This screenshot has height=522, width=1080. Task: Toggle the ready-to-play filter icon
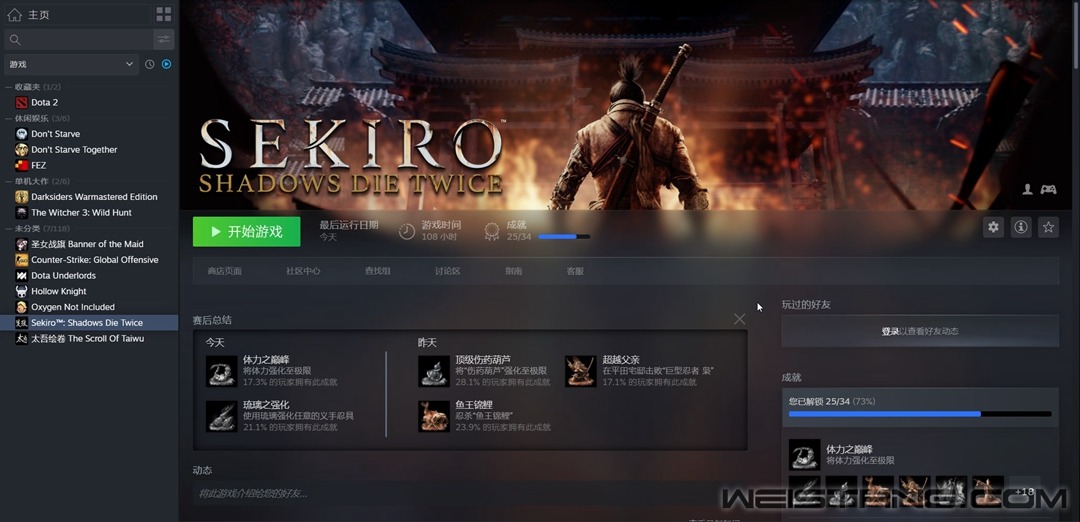point(166,64)
